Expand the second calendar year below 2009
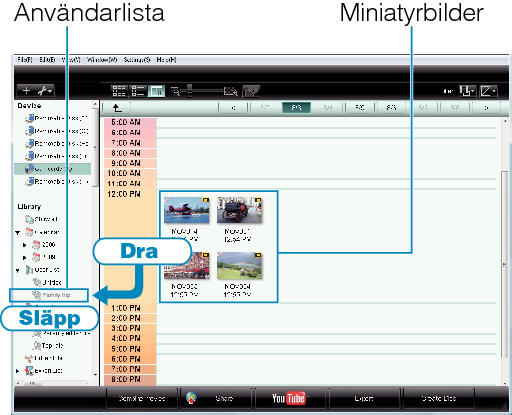Viewport: 512px width, 415px height. (x=24, y=258)
